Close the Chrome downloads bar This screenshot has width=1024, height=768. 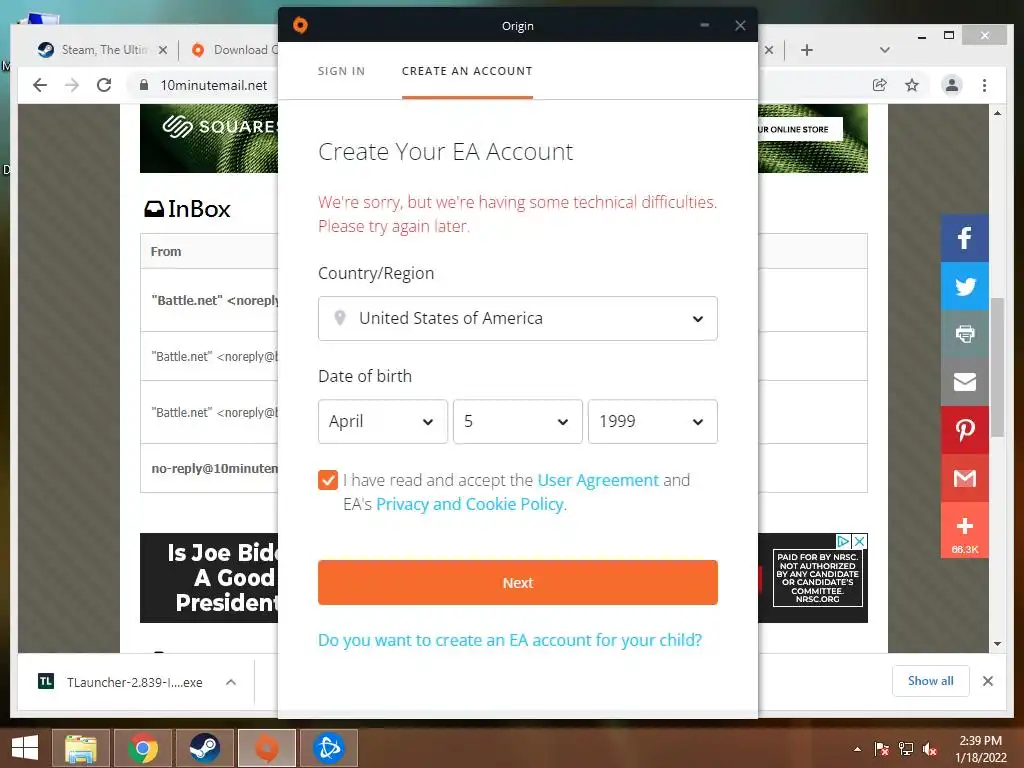click(988, 681)
